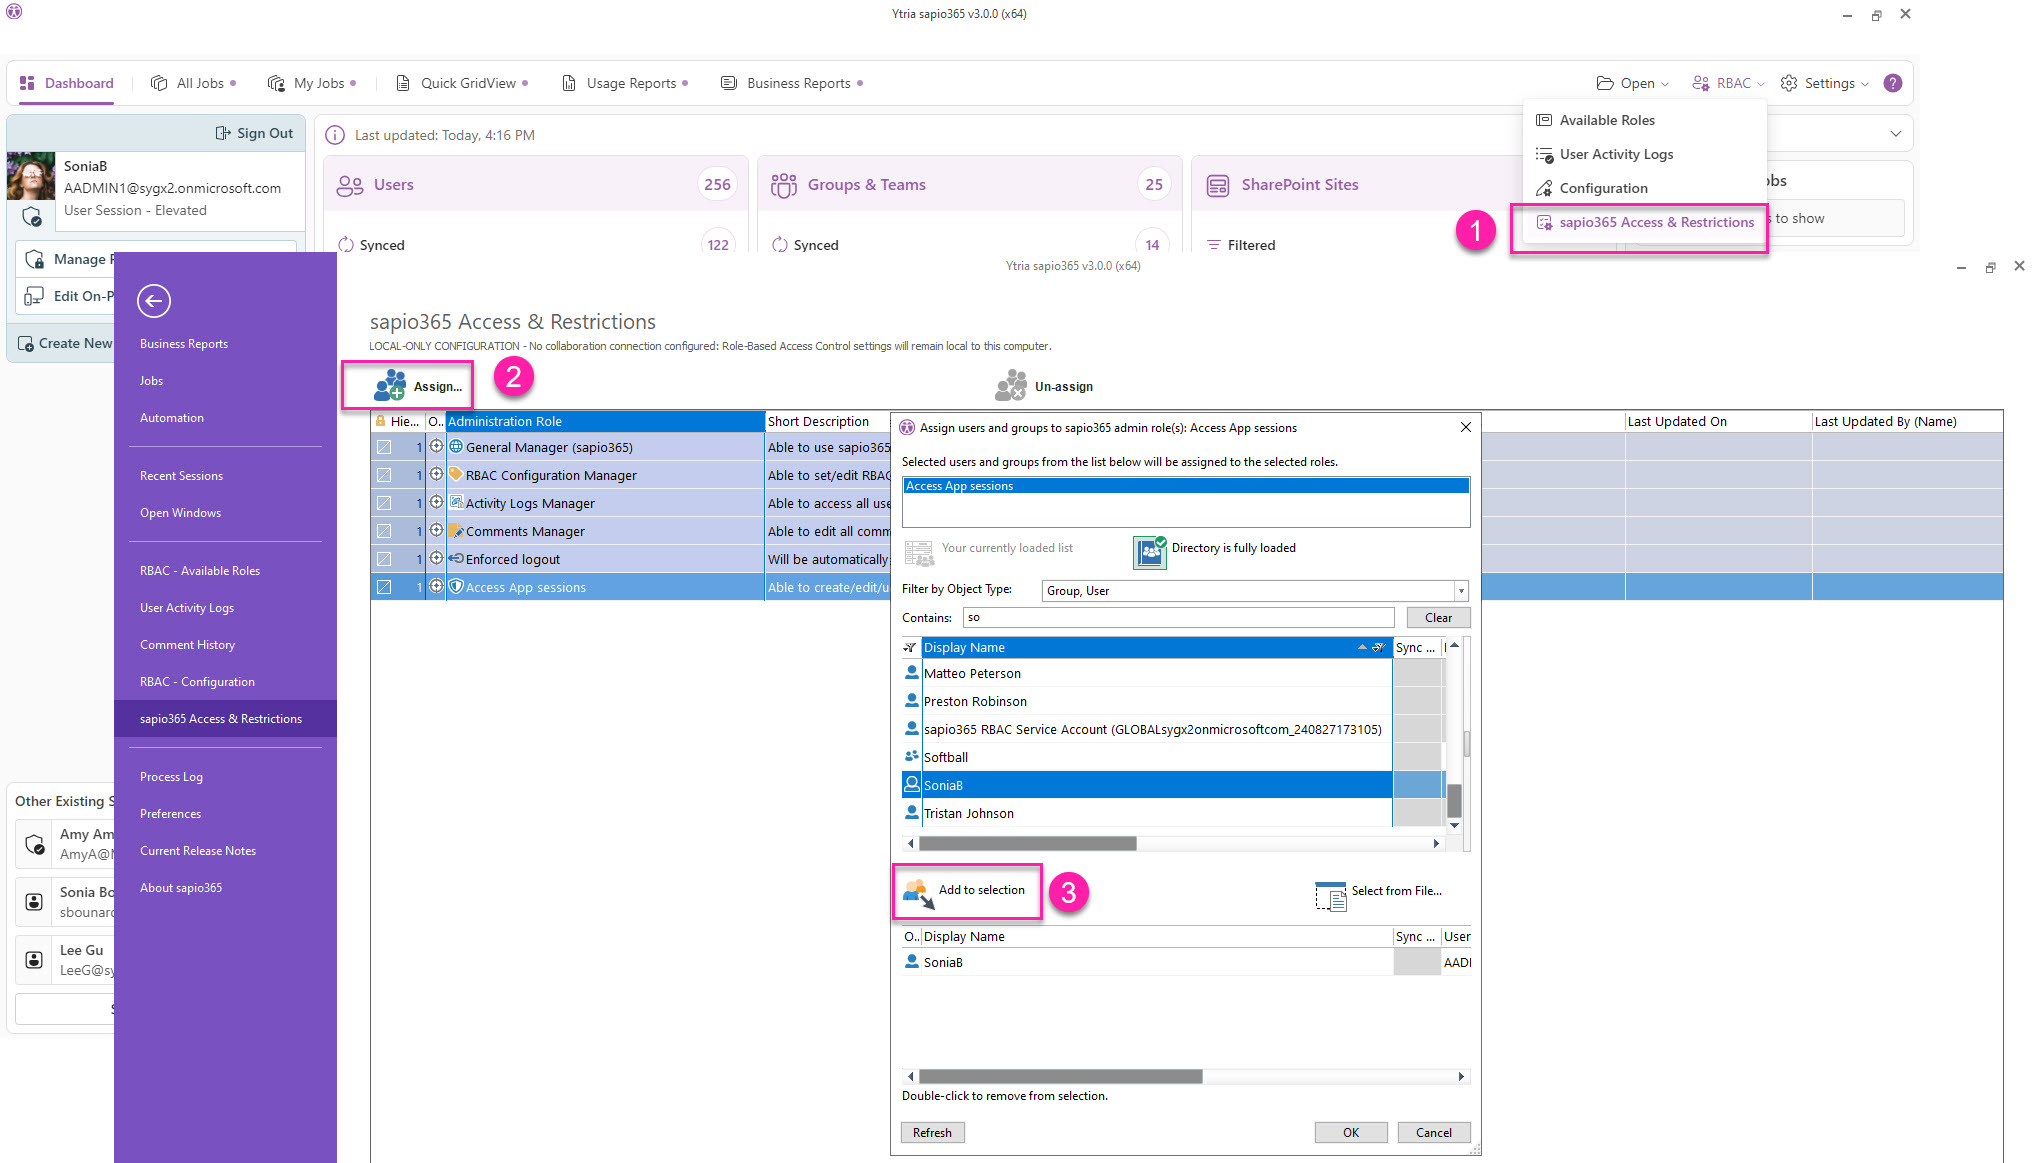Screen dimensions: 2032x1163
Task: Click the Amy Am session icon
Action: pyautogui.click(x=35, y=845)
